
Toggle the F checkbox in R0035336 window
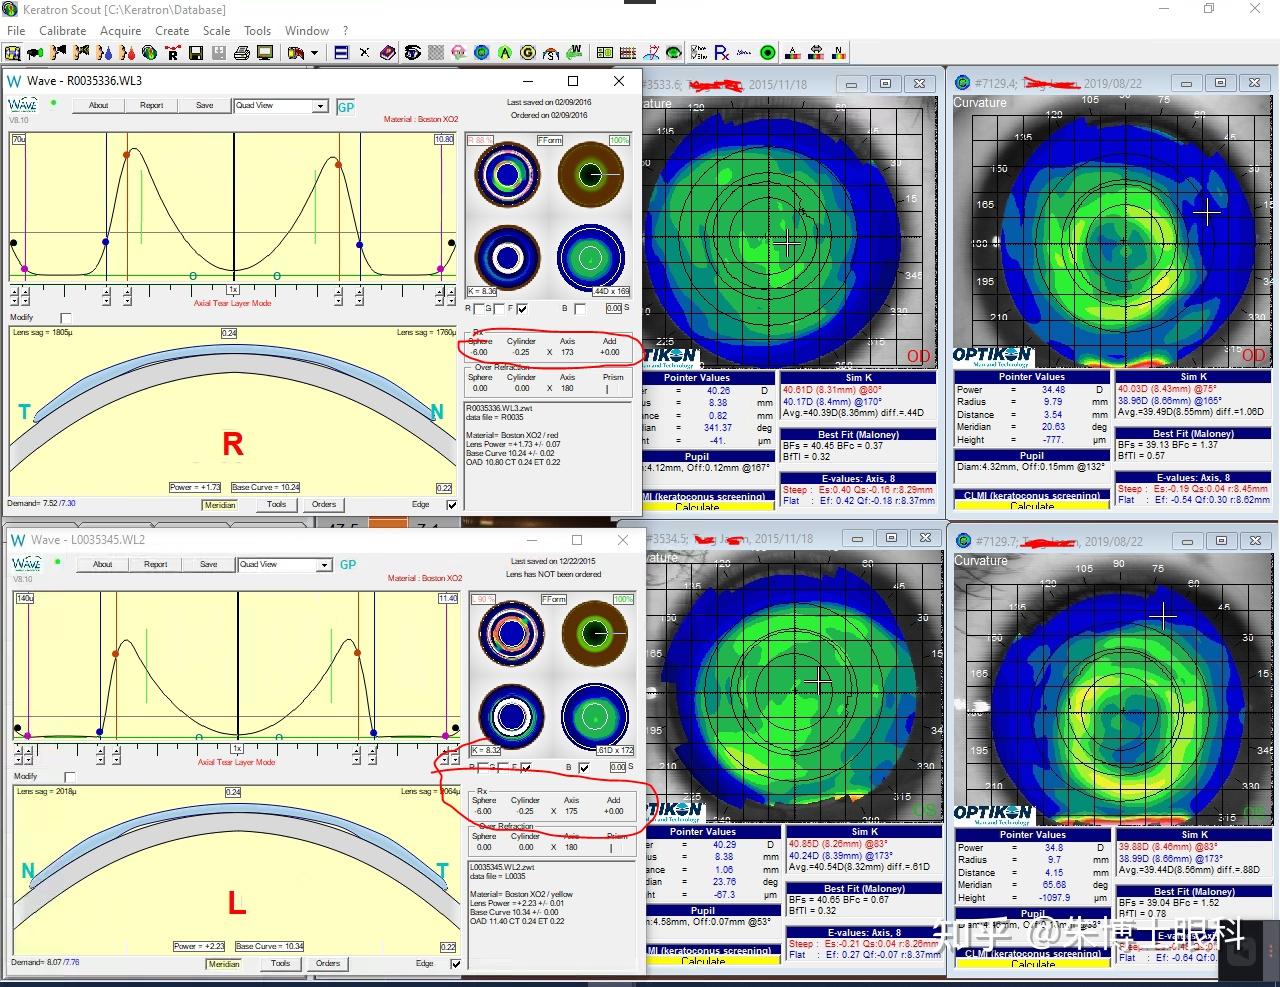coord(522,309)
